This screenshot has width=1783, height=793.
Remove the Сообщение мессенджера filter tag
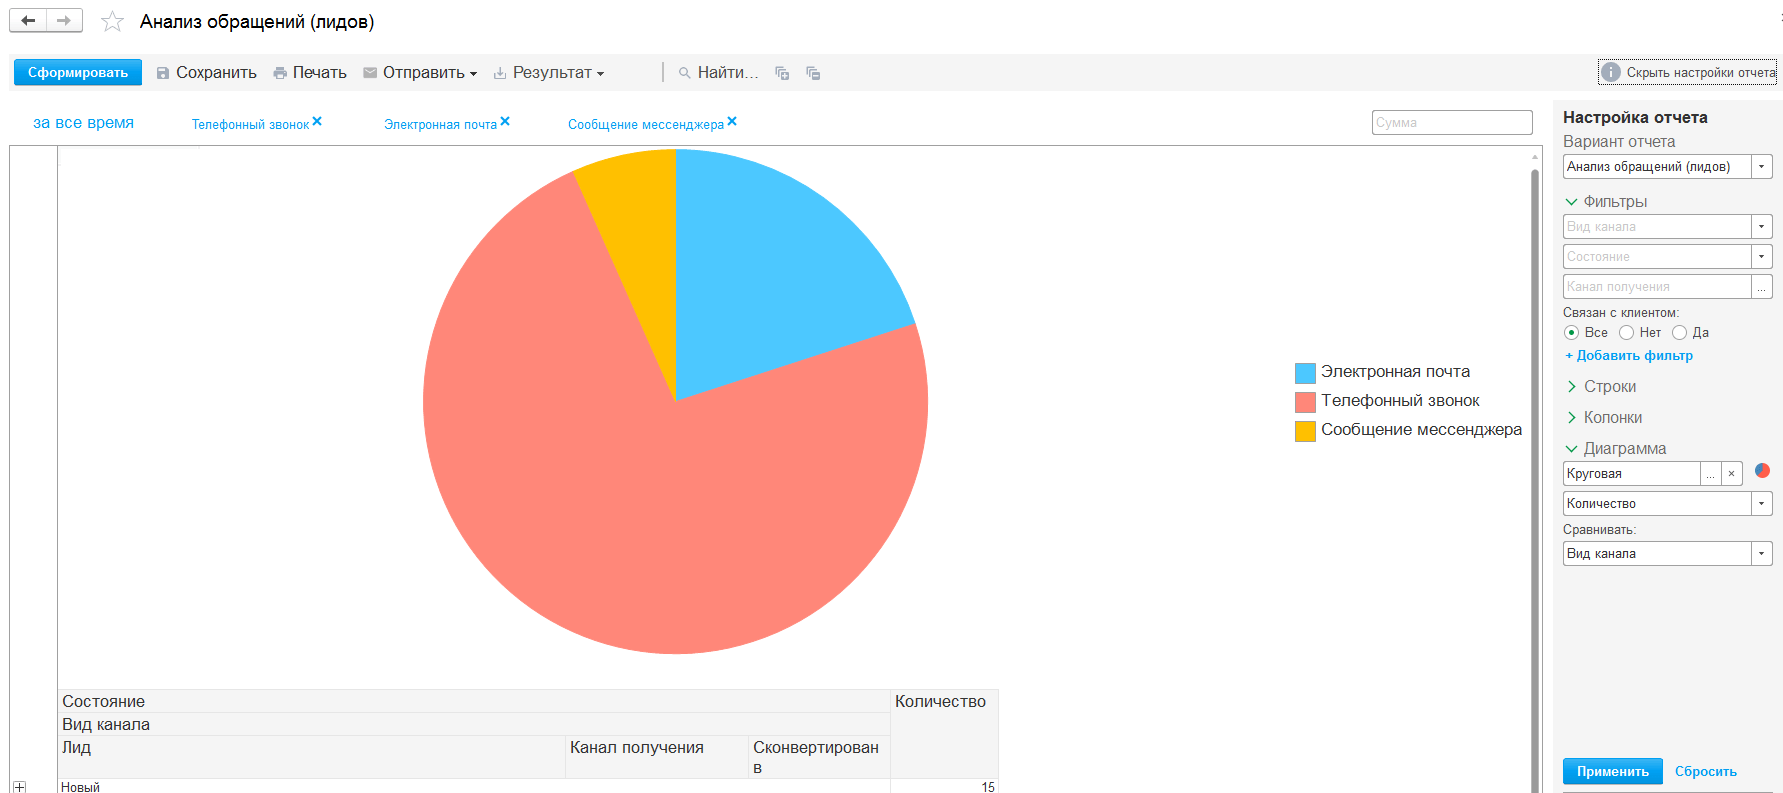click(x=732, y=121)
